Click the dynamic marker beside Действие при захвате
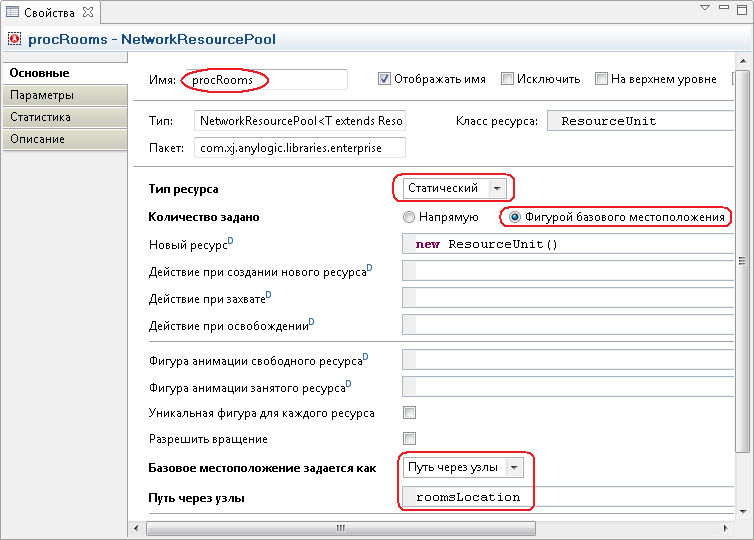Image resolution: width=754 pixels, height=540 pixels. click(268, 294)
